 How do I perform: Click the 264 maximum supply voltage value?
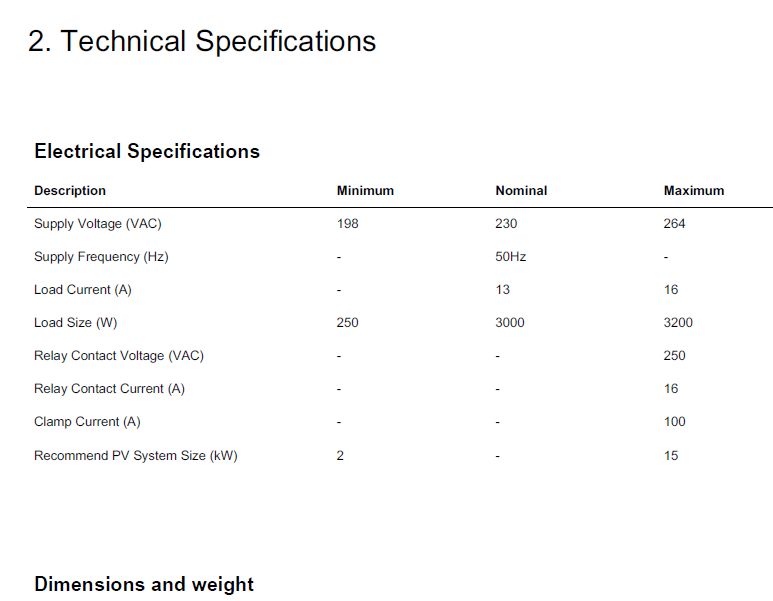coord(674,224)
